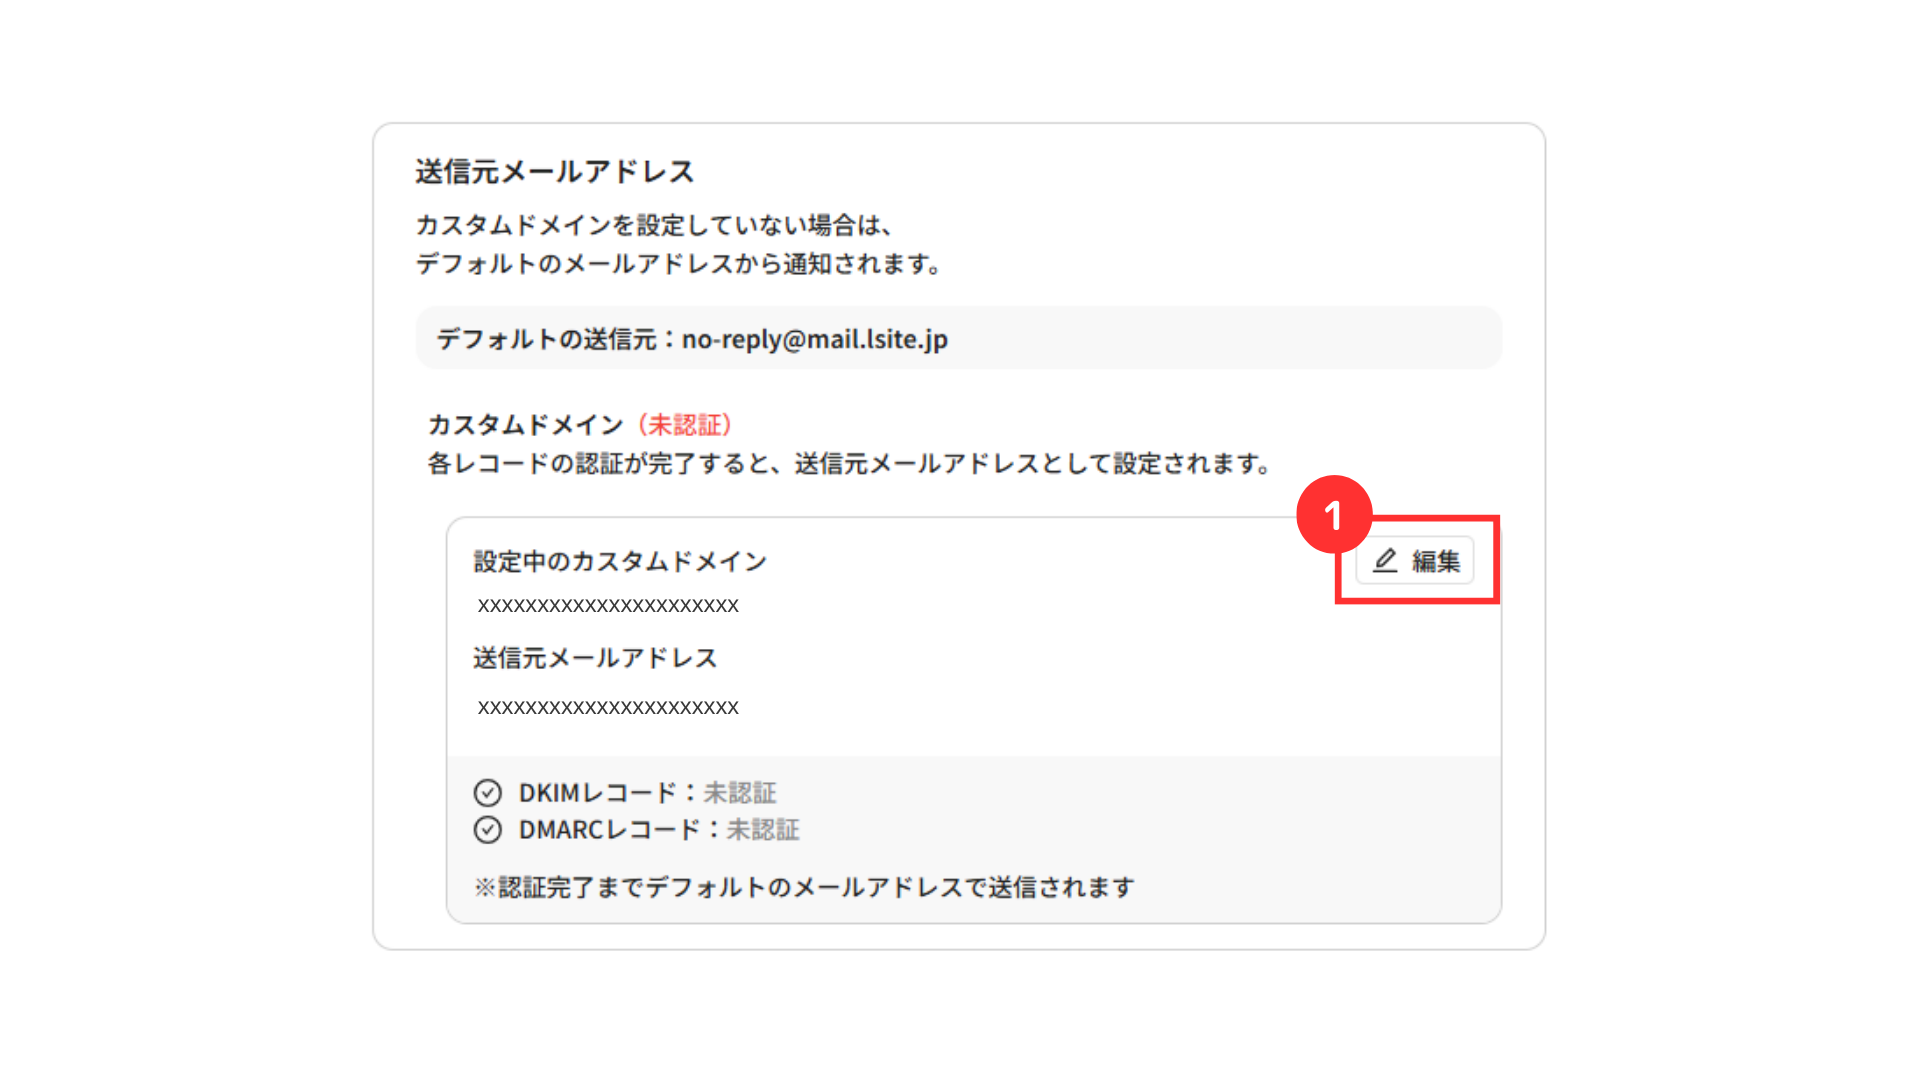
Task: Click the red (未認証) status text
Action: tap(685, 425)
